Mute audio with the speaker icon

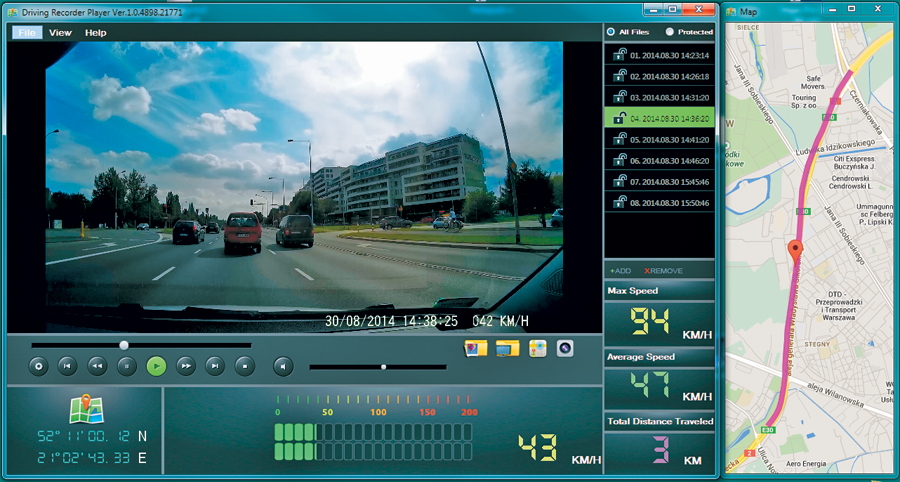click(283, 366)
